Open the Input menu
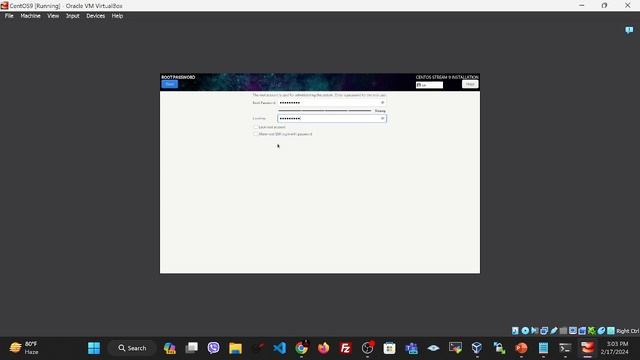The image size is (640, 360). 73,16
